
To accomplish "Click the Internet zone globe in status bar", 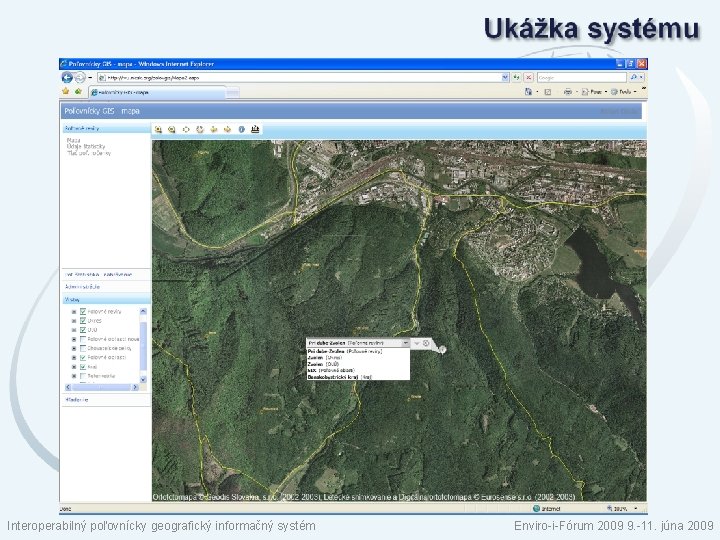I will coord(536,508).
